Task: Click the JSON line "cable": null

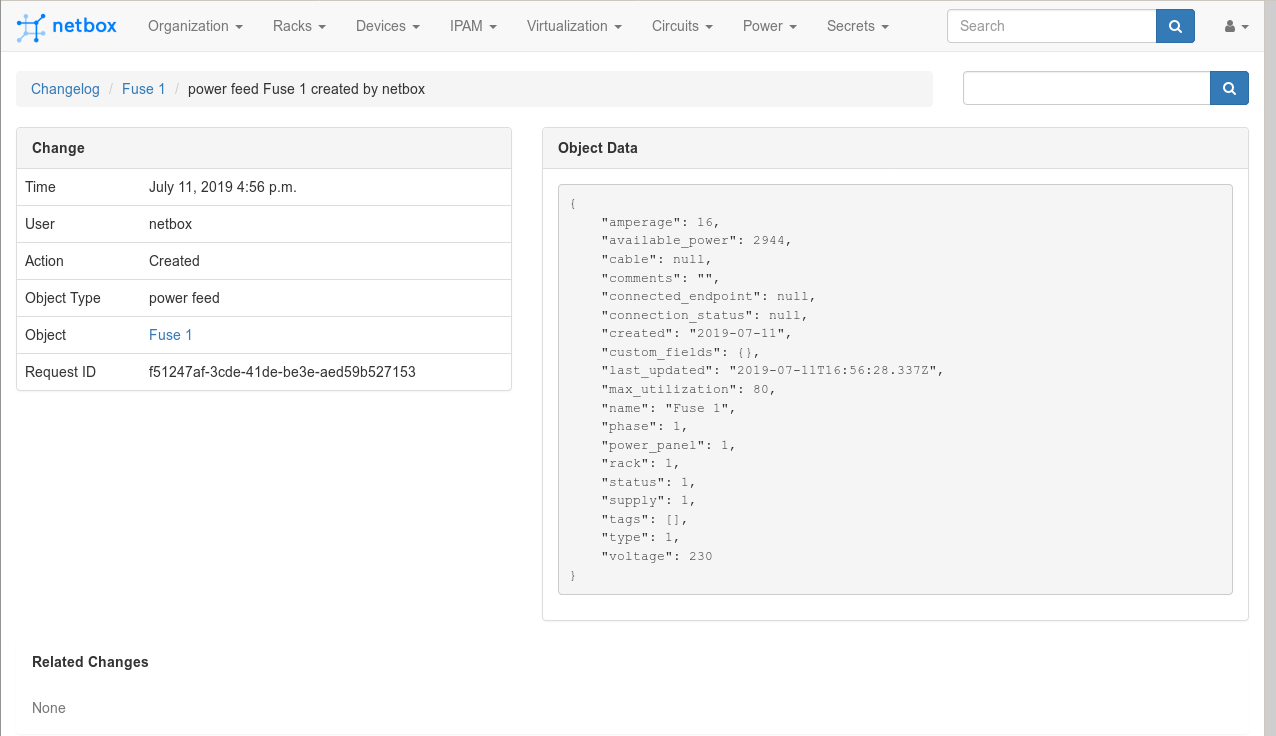Action: 656,259
